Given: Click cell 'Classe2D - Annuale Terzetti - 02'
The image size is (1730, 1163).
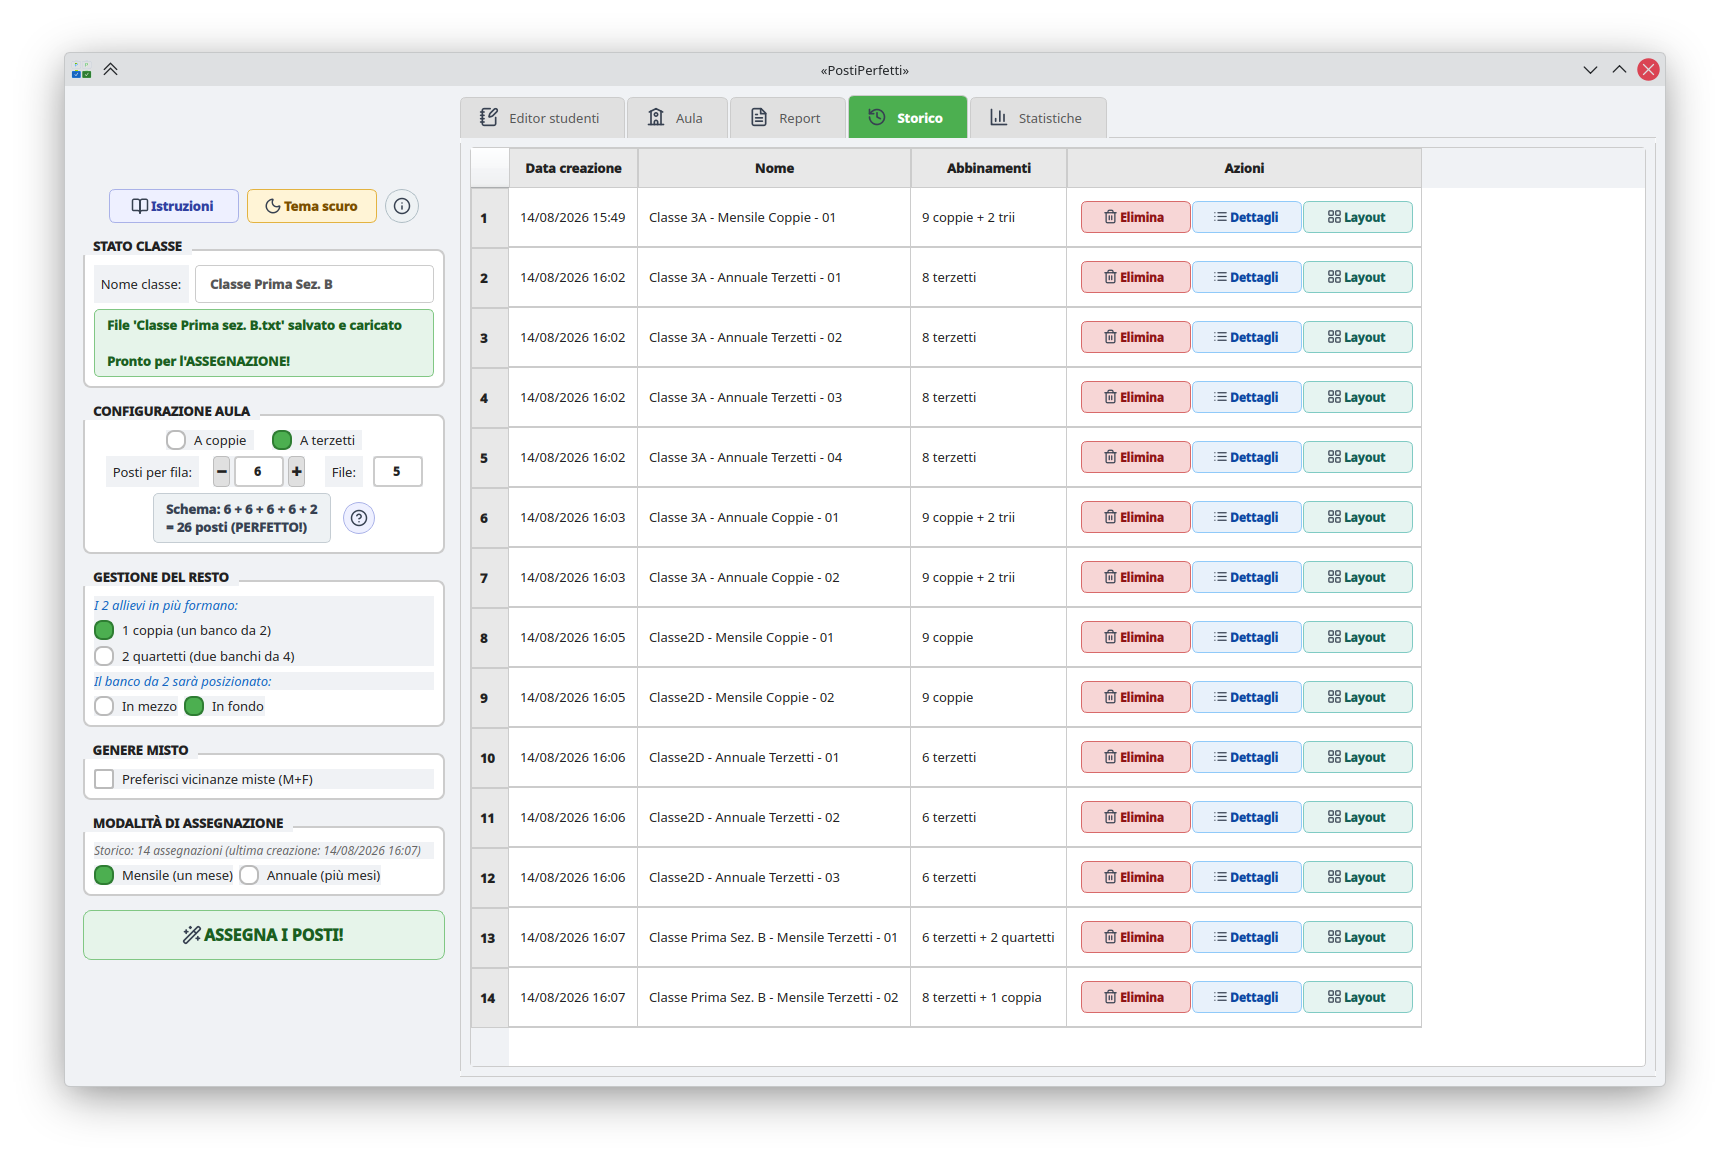Looking at the screenshot, I should click(x=774, y=817).
